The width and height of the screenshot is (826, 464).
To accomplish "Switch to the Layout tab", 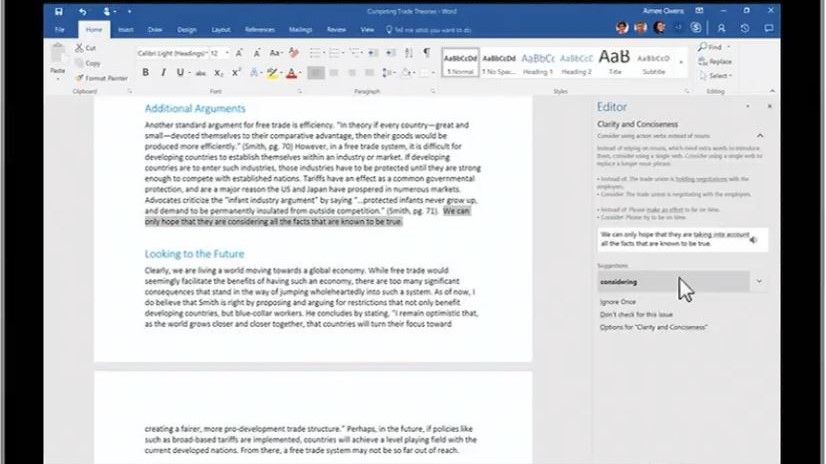I will pos(221,29).
